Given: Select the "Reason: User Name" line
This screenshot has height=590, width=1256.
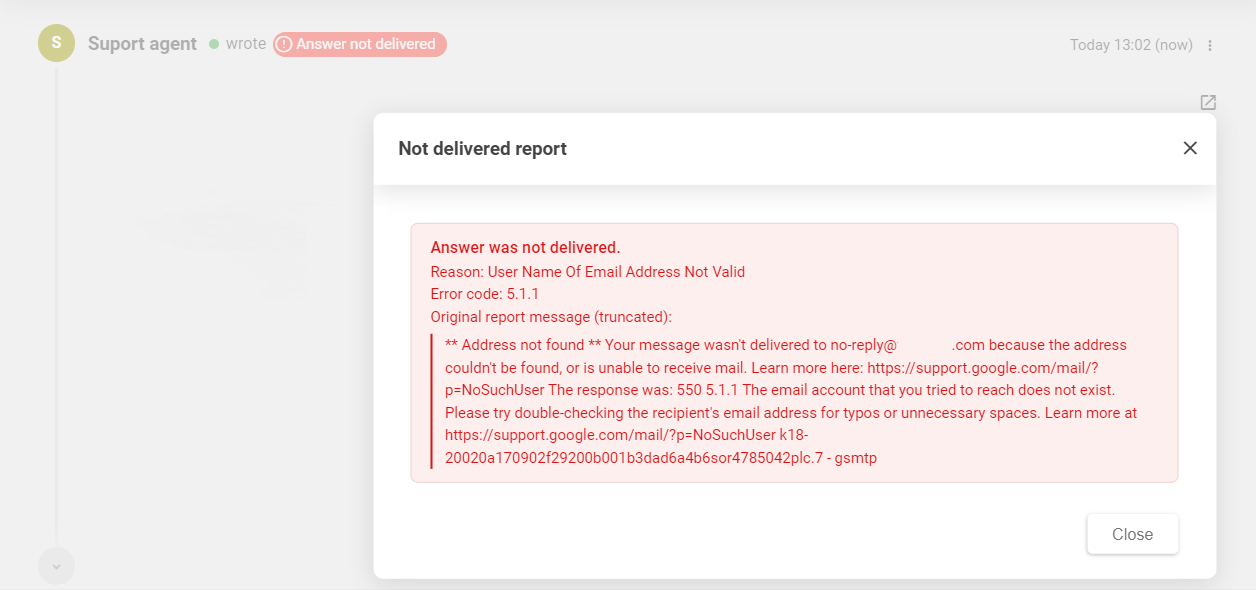Looking at the screenshot, I should point(587,271).
